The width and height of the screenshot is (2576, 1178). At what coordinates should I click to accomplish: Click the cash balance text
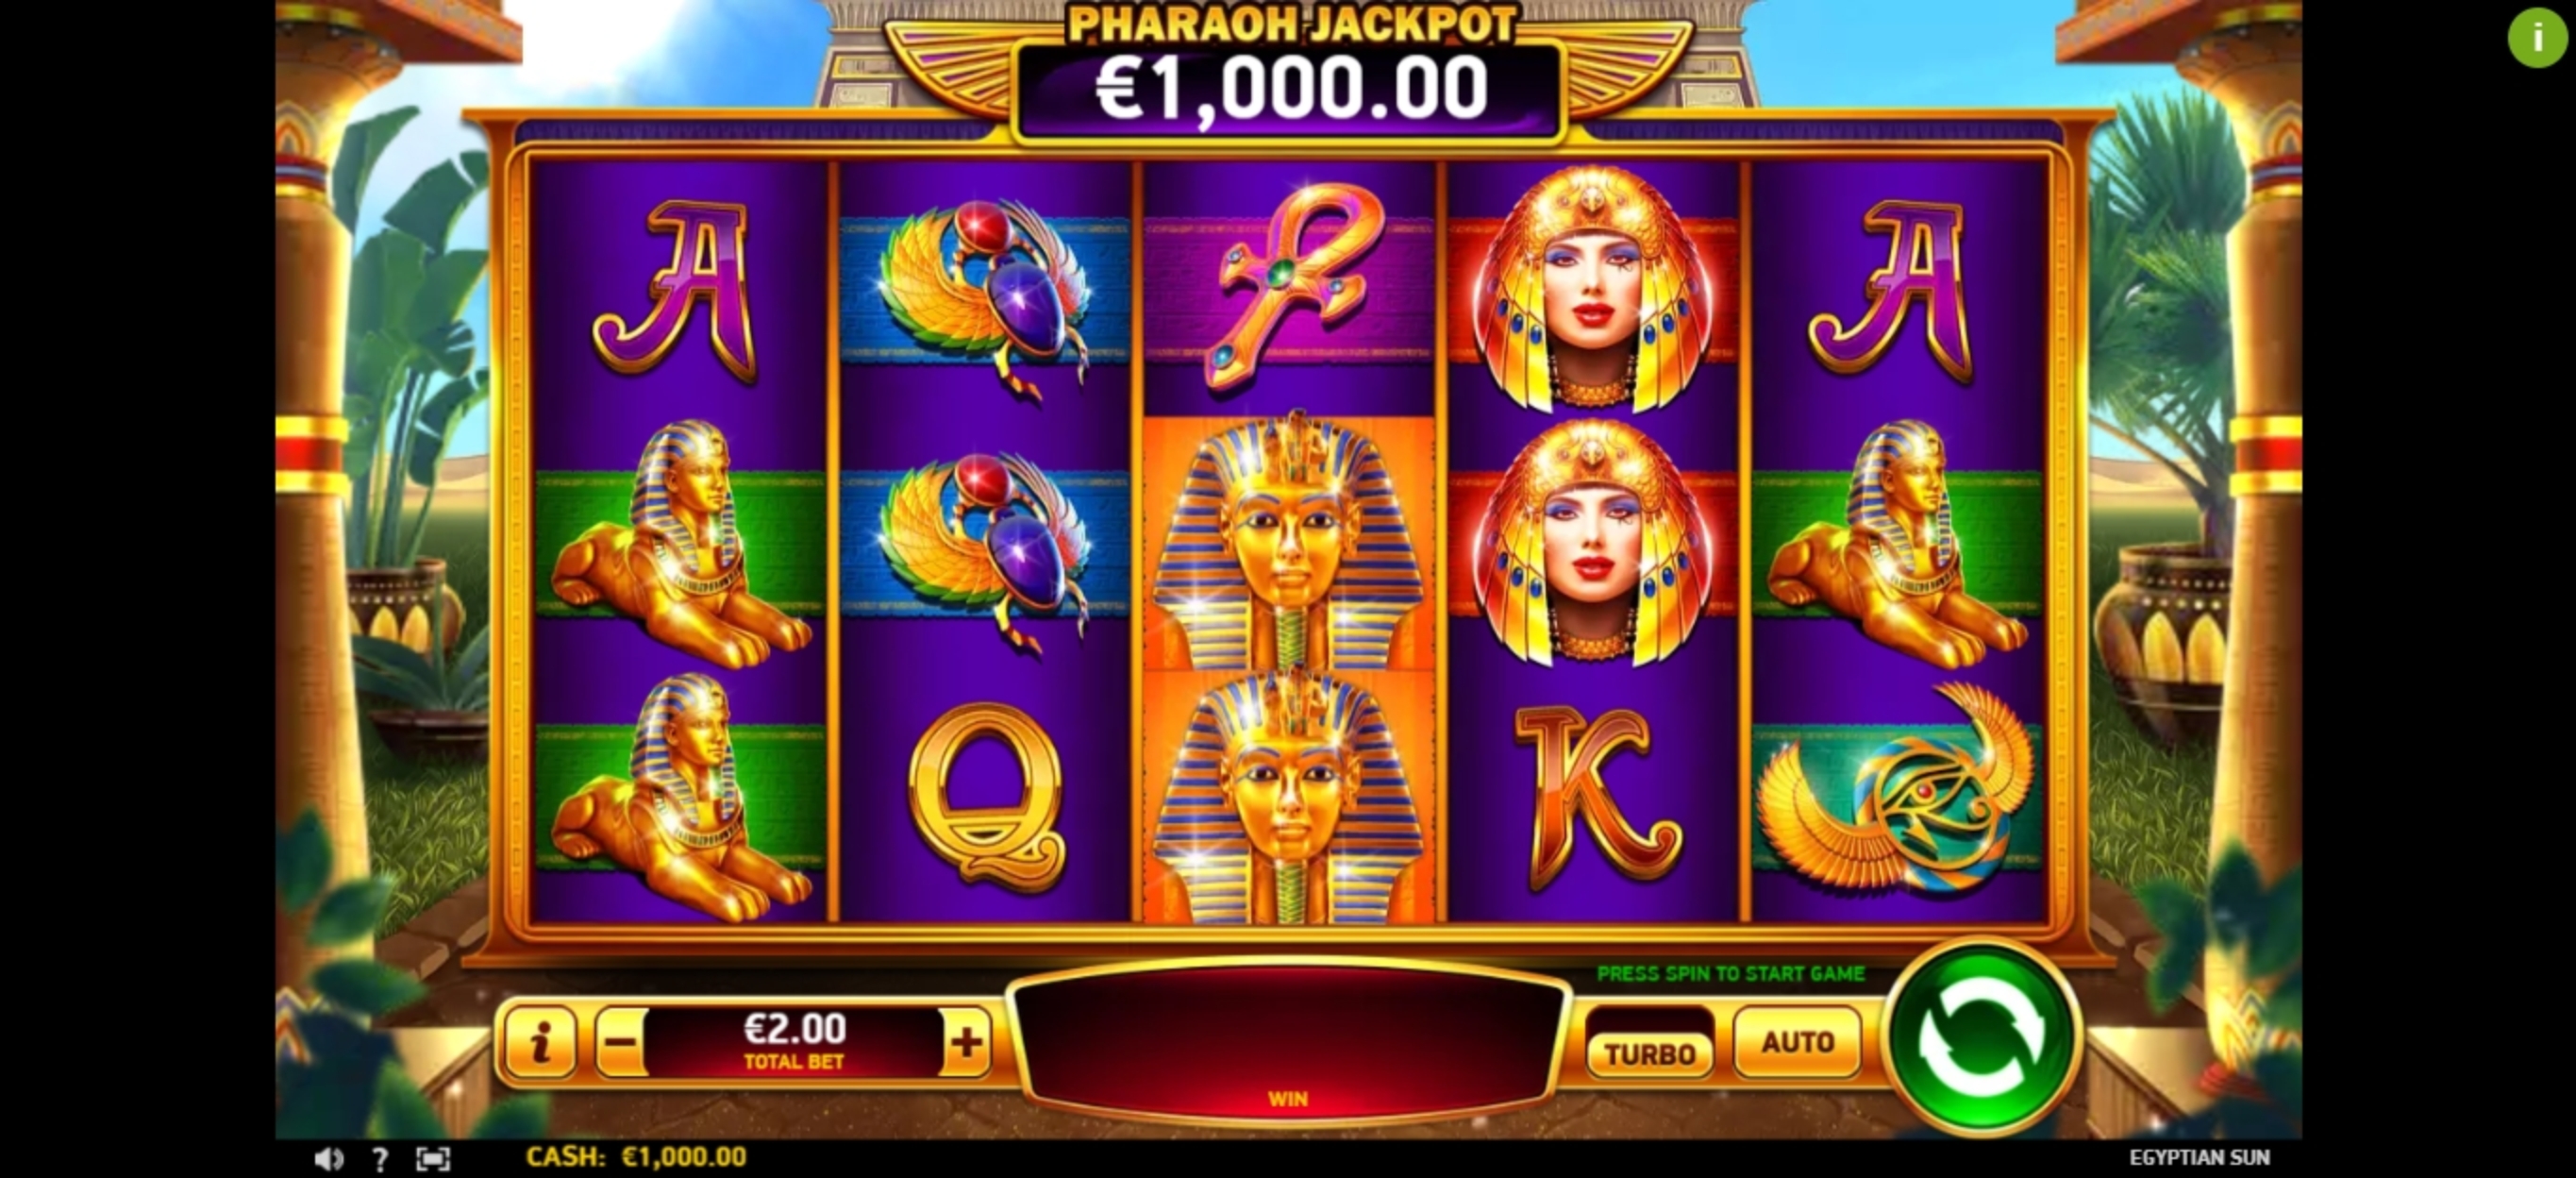tap(636, 1157)
